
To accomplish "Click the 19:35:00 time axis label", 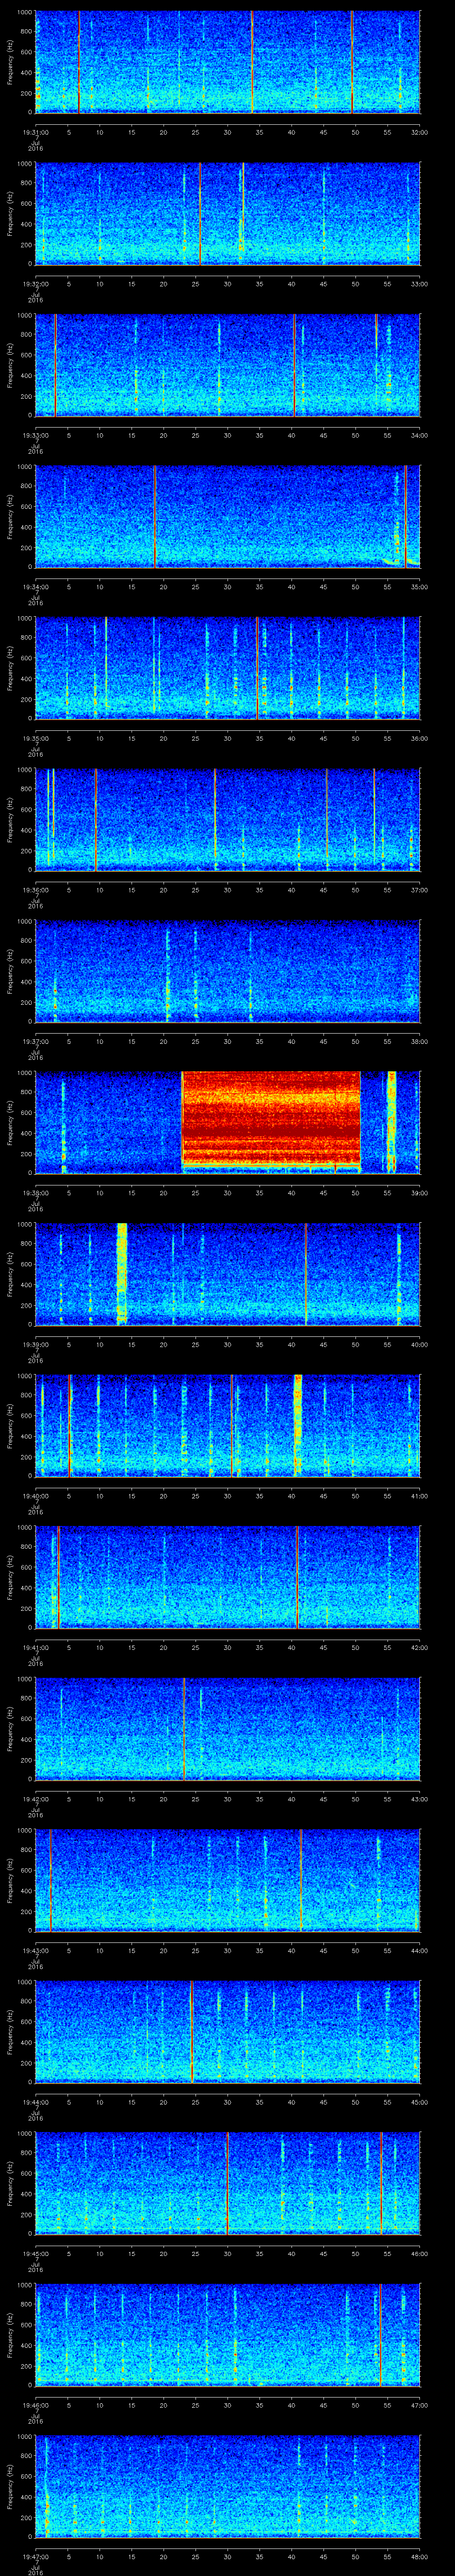I will coord(35,738).
